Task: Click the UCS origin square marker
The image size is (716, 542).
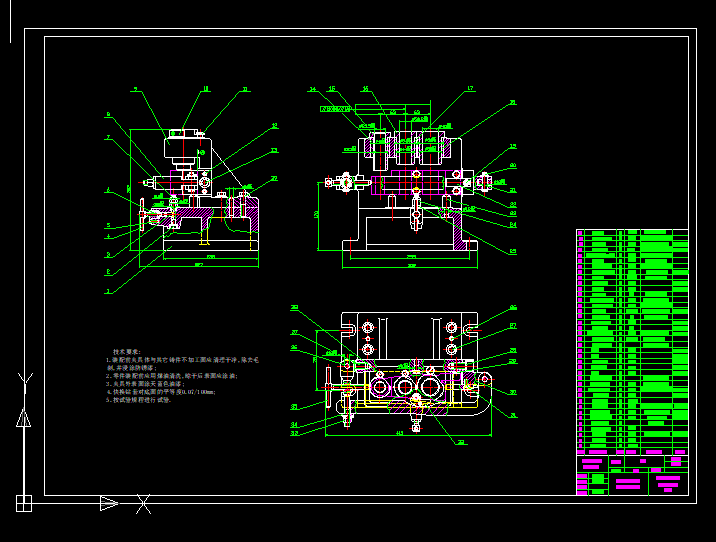Action: click(x=24, y=504)
